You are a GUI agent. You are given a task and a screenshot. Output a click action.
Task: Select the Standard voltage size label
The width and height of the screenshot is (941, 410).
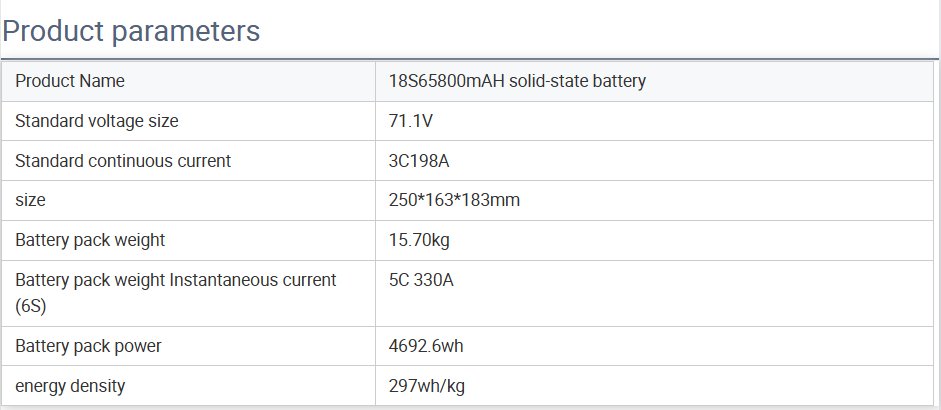pos(97,121)
